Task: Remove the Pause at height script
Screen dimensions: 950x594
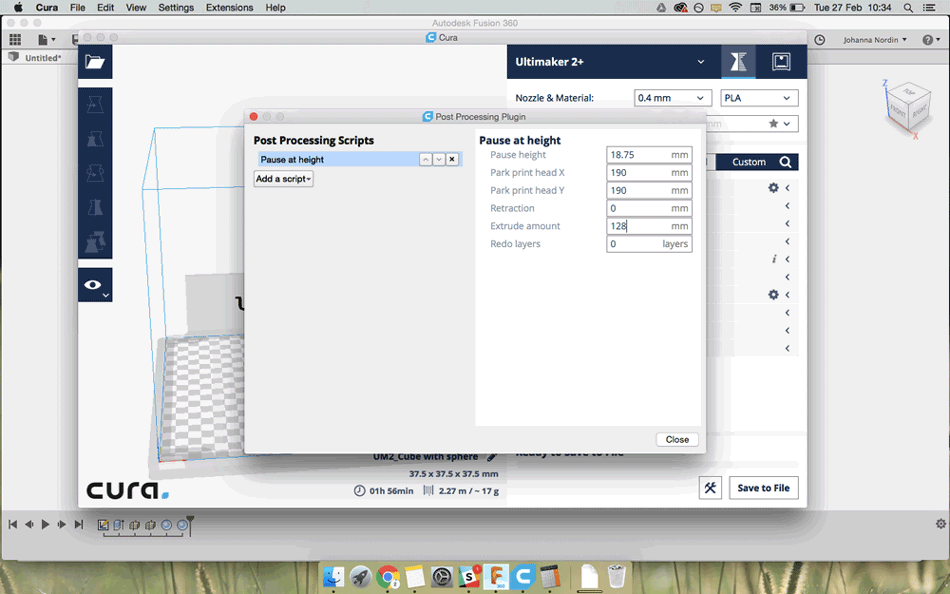Action: [452, 159]
